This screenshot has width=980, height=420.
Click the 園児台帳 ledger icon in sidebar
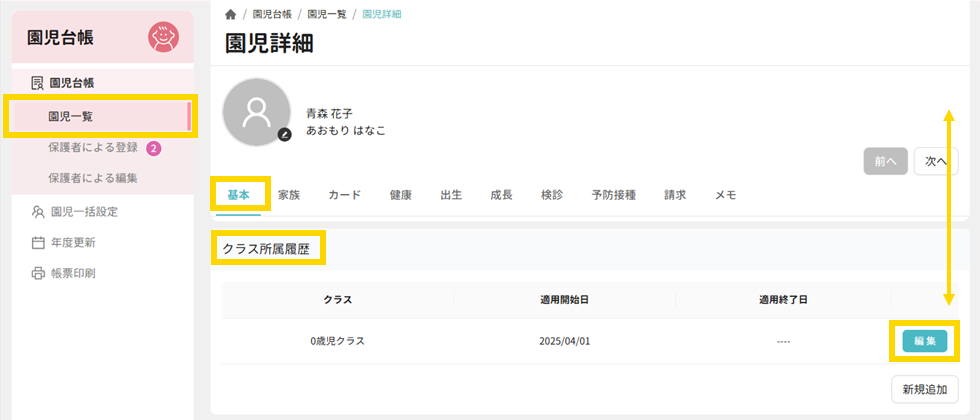coord(38,83)
